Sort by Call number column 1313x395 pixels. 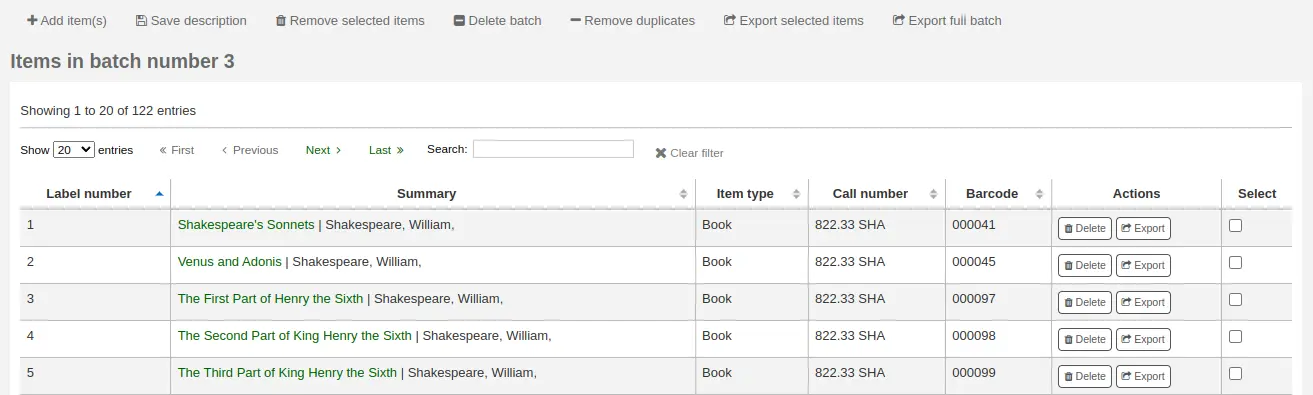coord(877,194)
